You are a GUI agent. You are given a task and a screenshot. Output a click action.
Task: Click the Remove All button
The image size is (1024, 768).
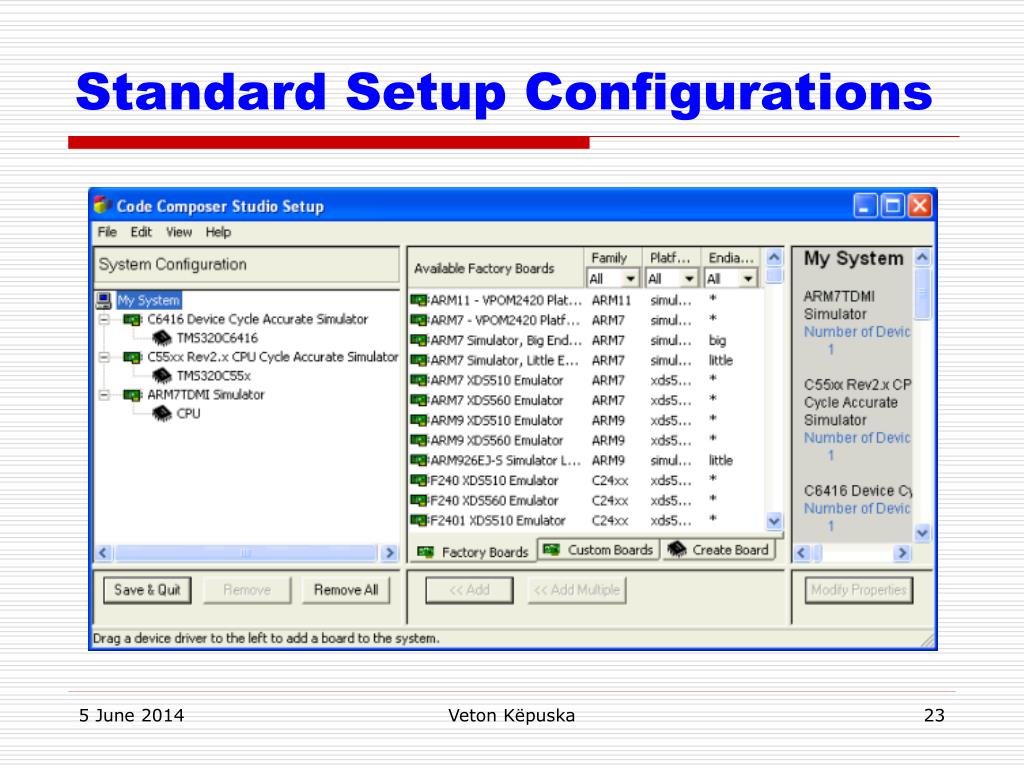click(x=345, y=590)
